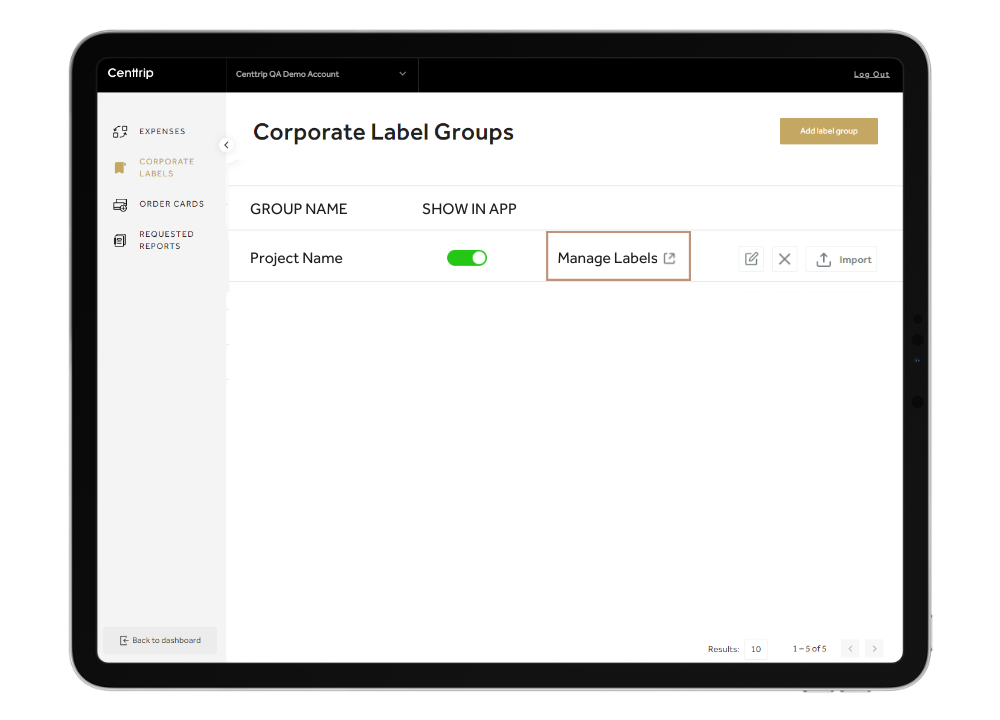Click the Corporate Label Groups heading
Screen dimensions: 1000x720
383,132
